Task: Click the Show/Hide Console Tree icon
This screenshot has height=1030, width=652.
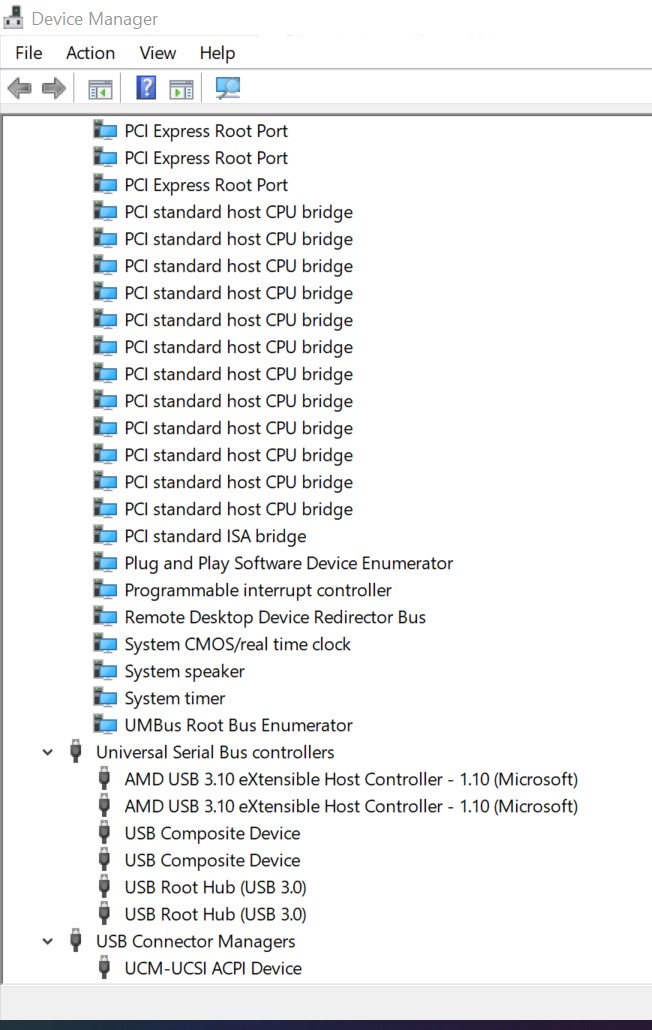Action: (100, 89)
